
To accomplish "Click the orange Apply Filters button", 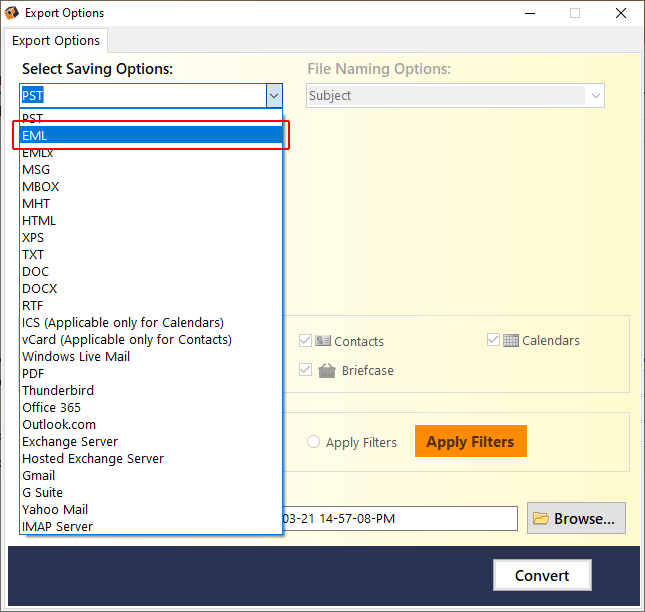I will tap(471, 441).
